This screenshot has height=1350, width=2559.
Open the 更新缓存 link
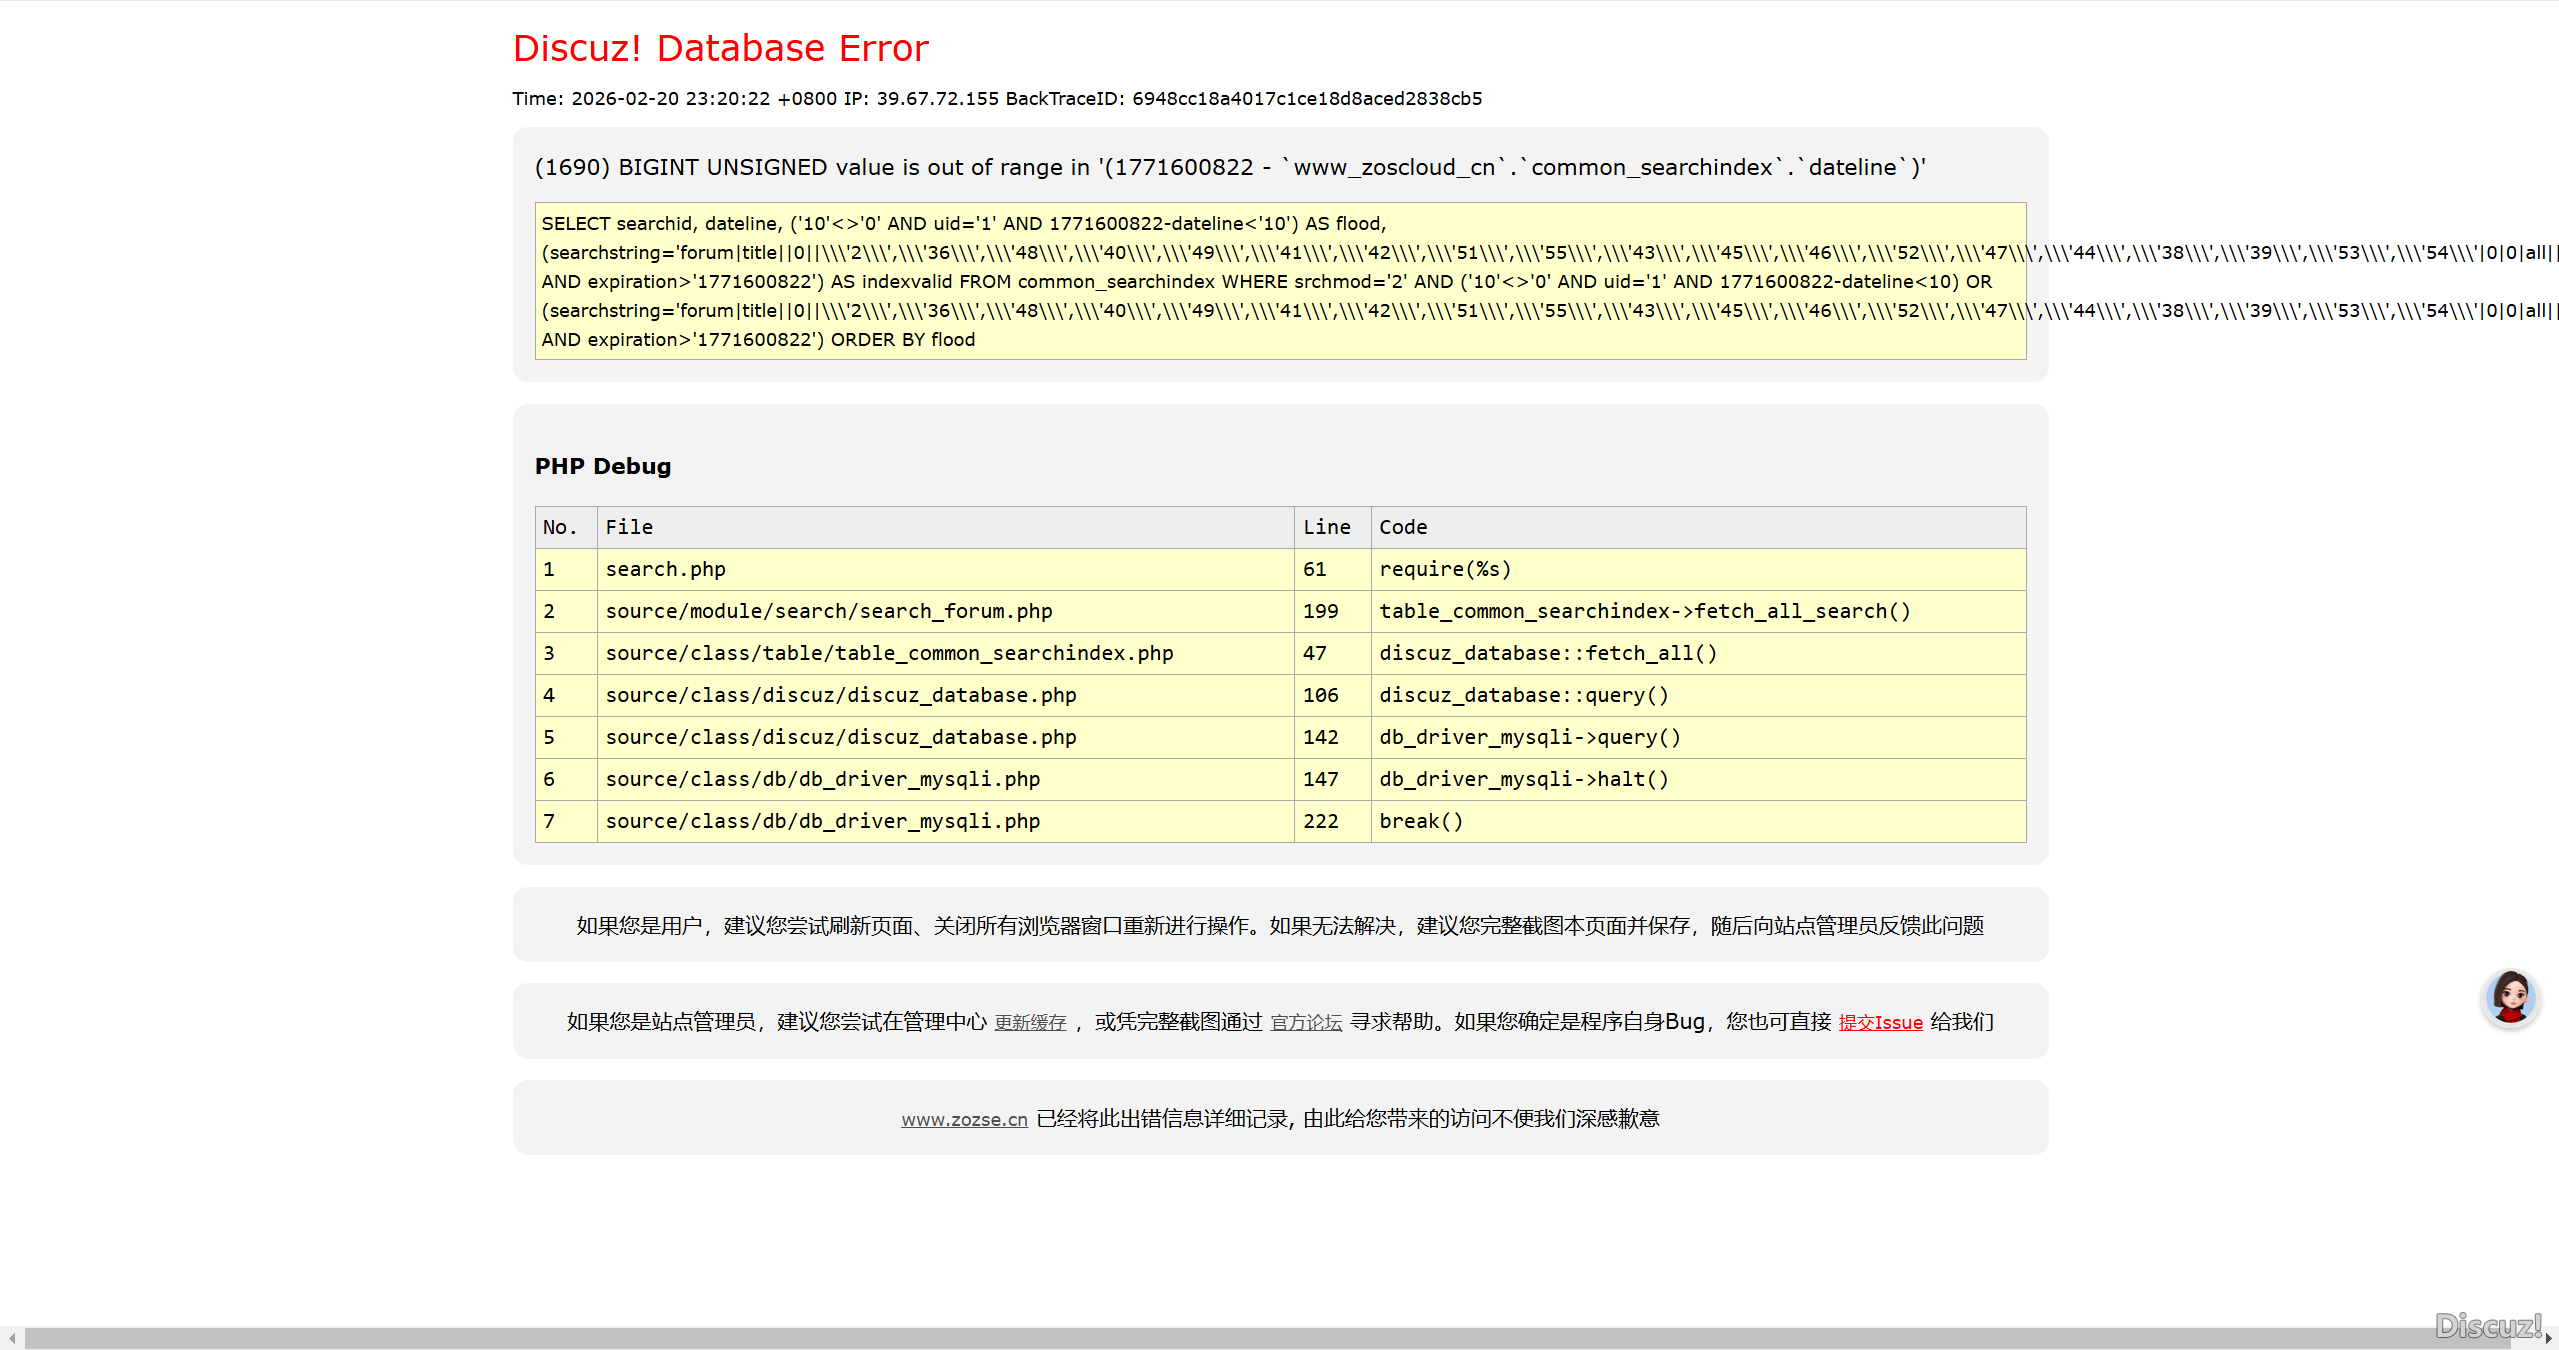pos(1030,1022)
